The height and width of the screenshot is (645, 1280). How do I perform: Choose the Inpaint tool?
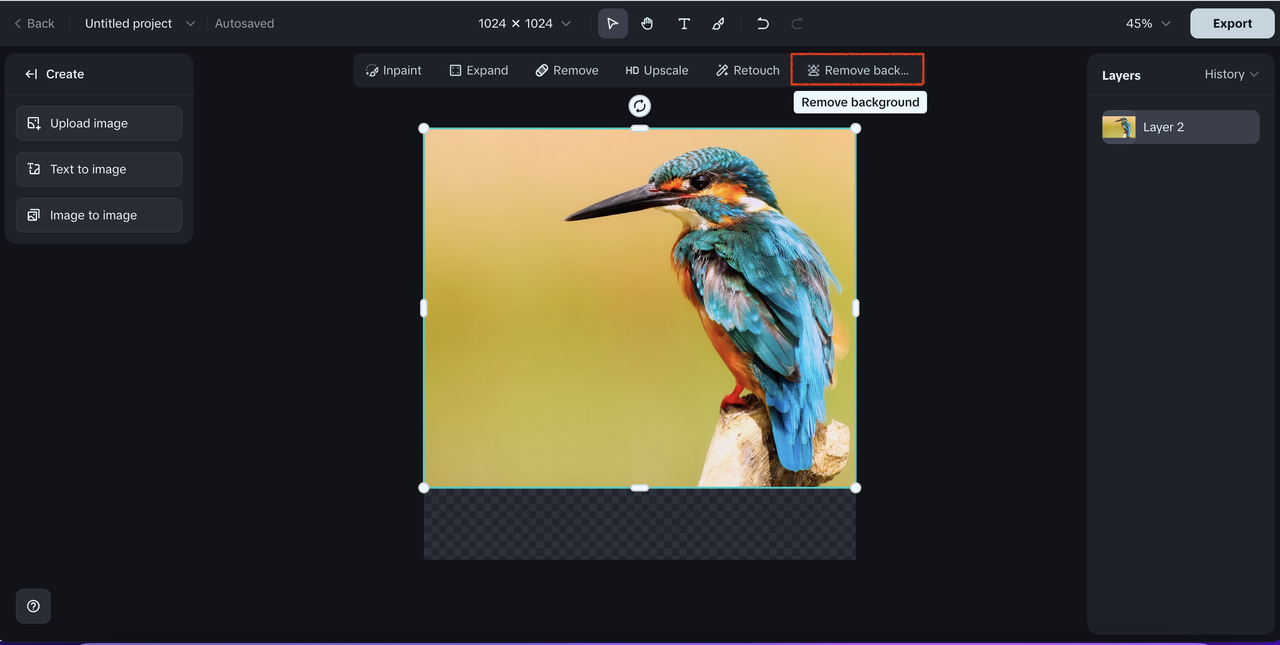(x=394, y=70)
